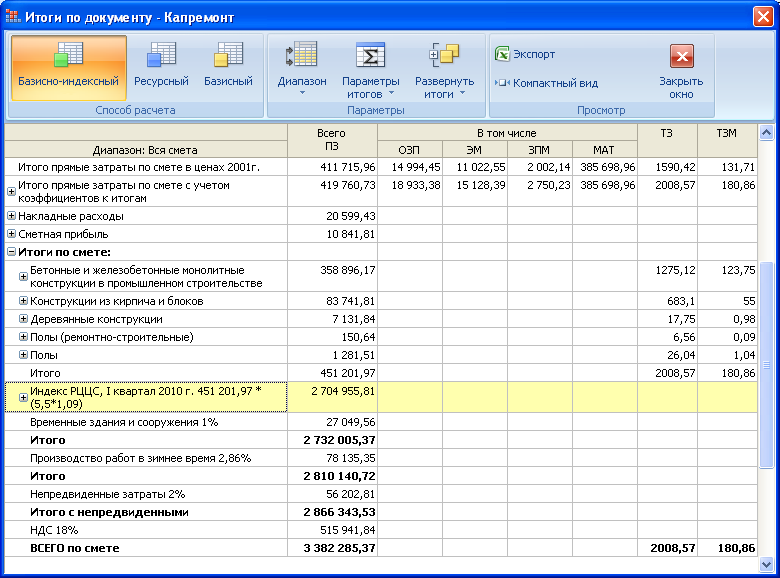Expand the Сметная прибыль row
Screen dimensions: 780x578
(x=11, y=234)
